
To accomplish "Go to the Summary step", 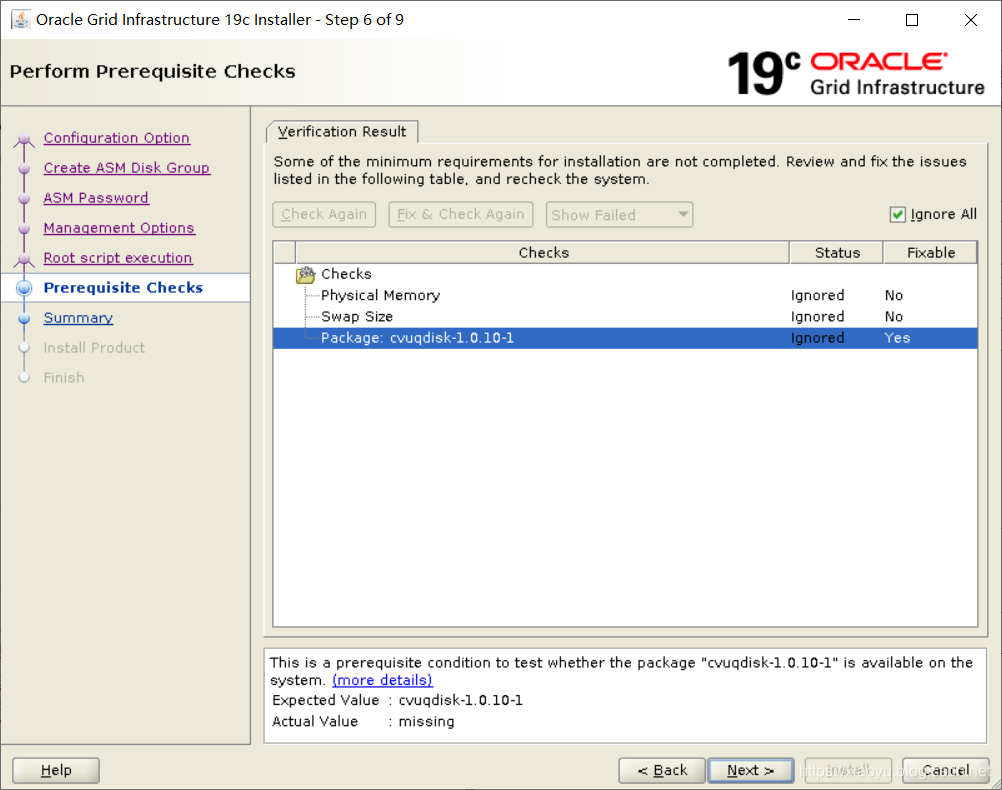I will click(78, 318).
